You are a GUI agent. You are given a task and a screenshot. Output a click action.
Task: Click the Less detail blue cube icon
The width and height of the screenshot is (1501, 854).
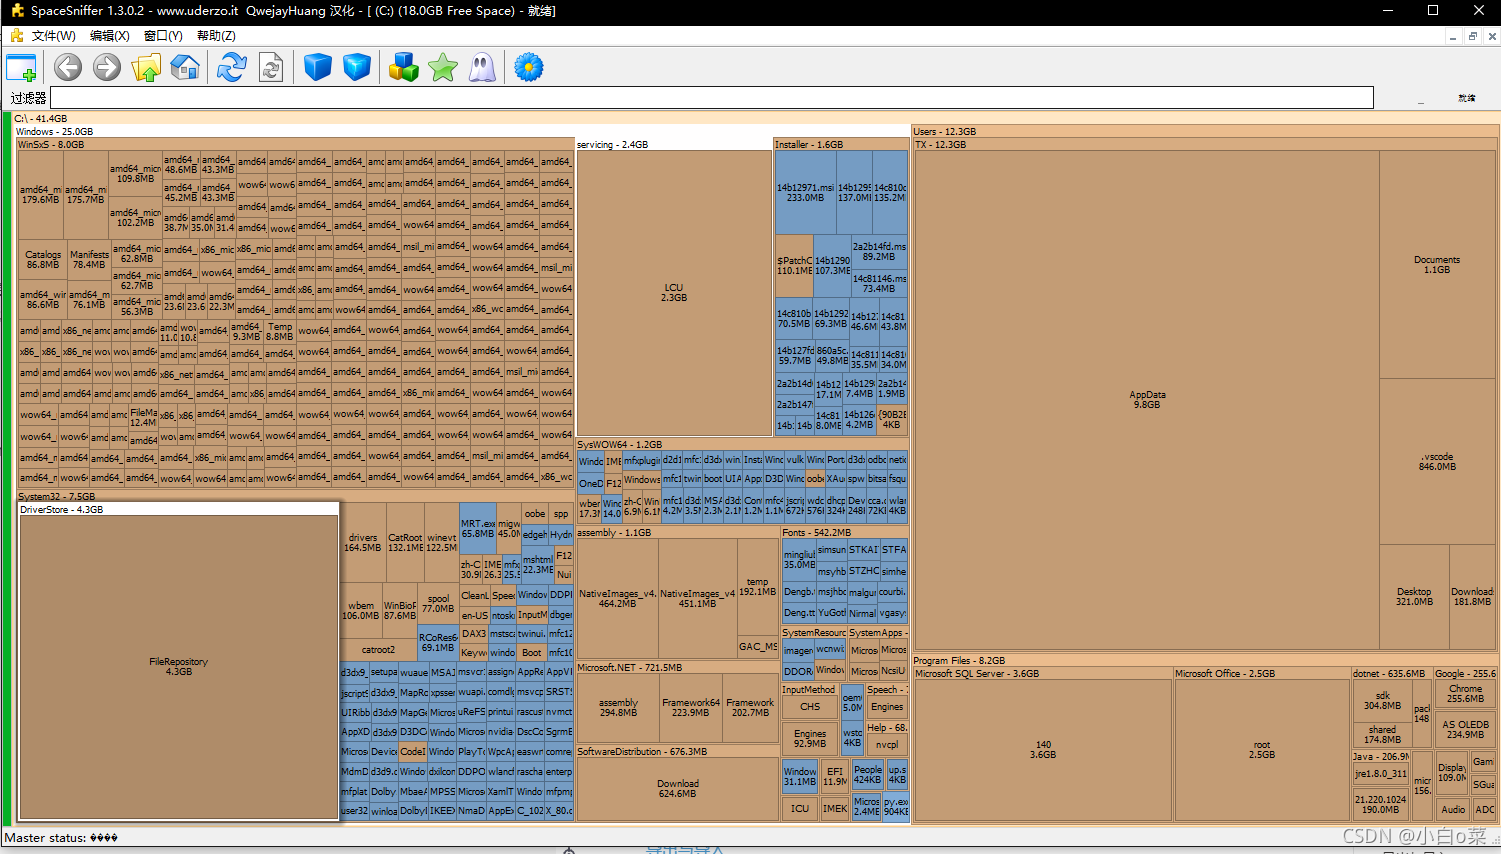click(318, 68)
